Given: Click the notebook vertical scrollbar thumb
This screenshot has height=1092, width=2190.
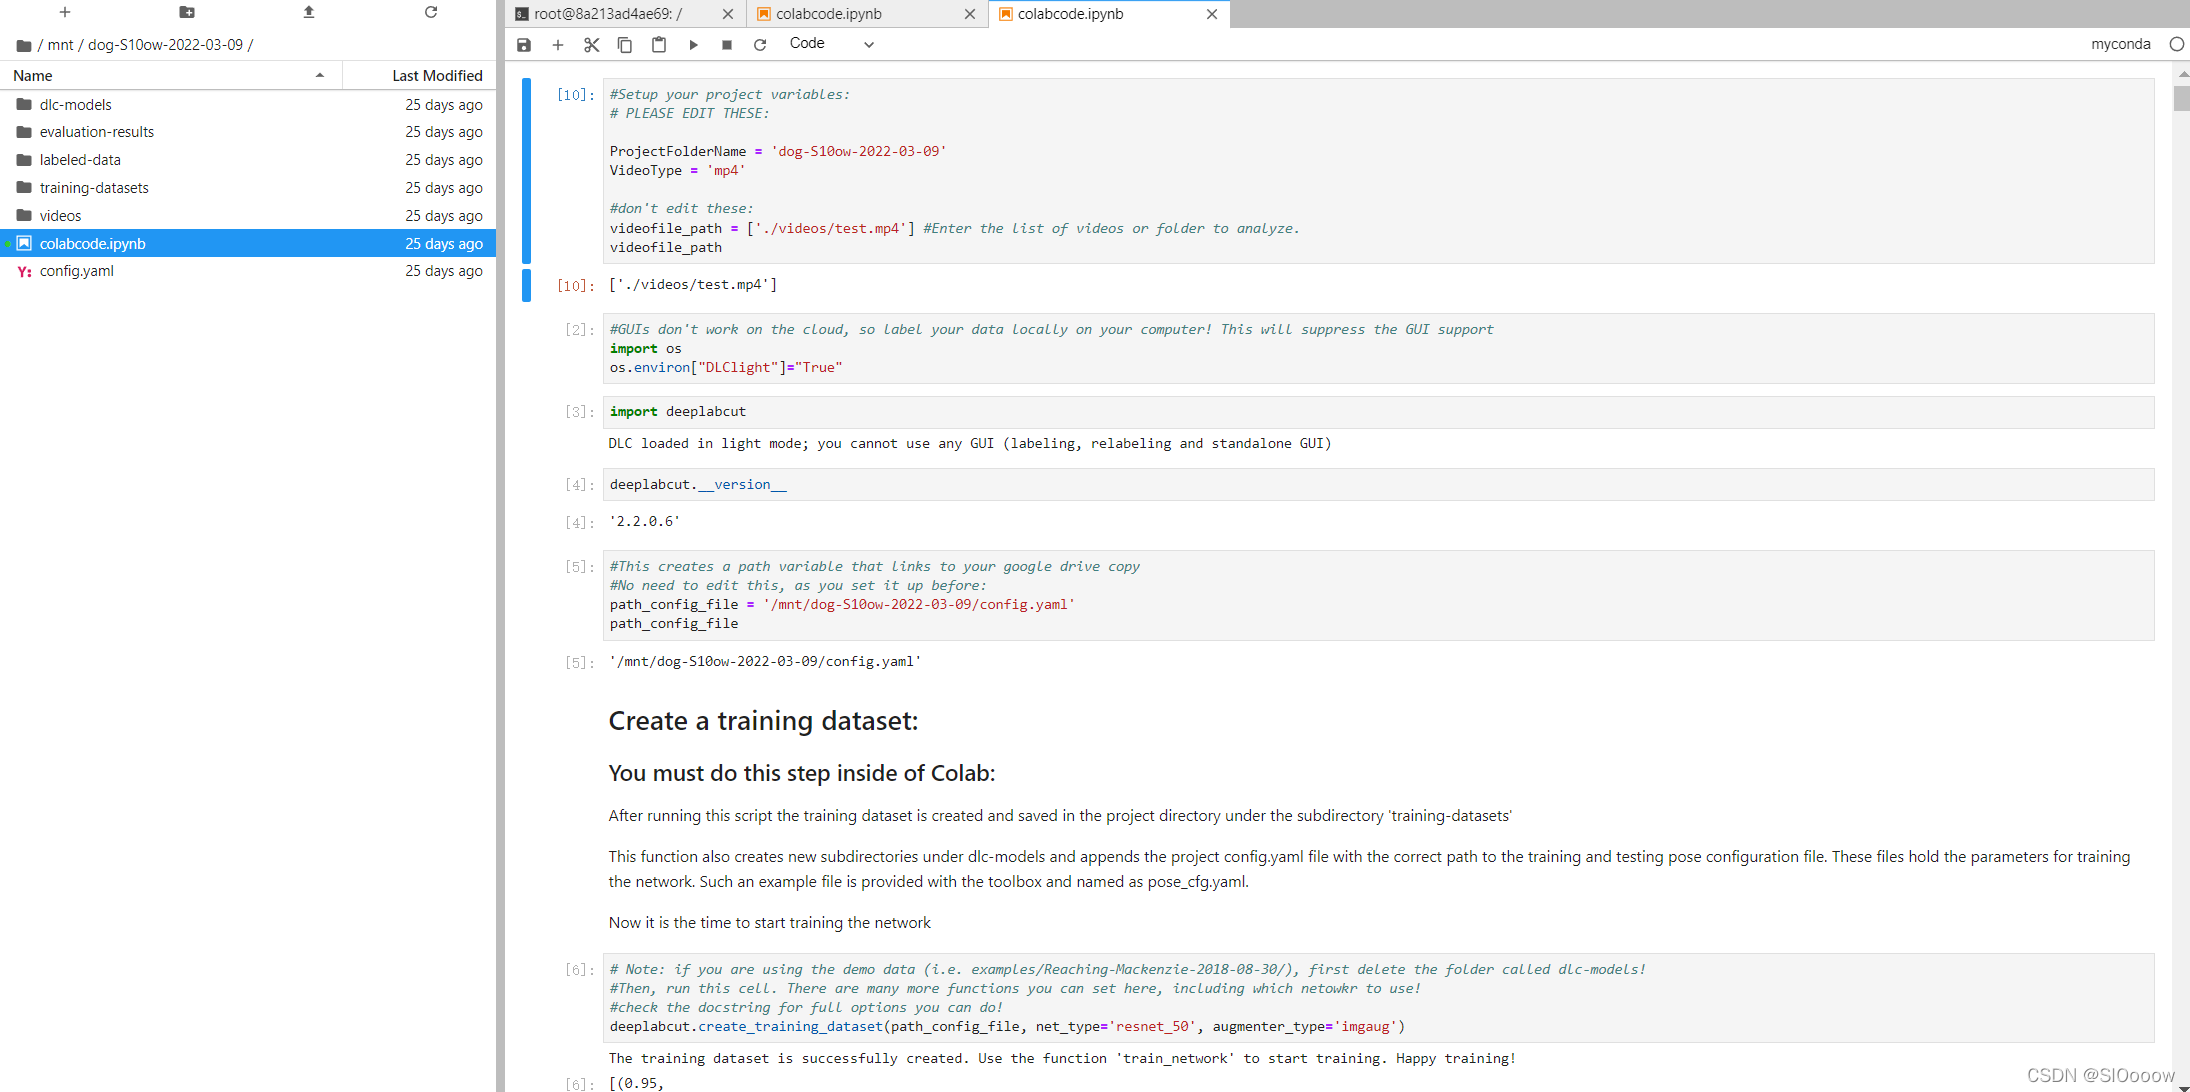Looking at the screenshot, I should click(2181, 98).
